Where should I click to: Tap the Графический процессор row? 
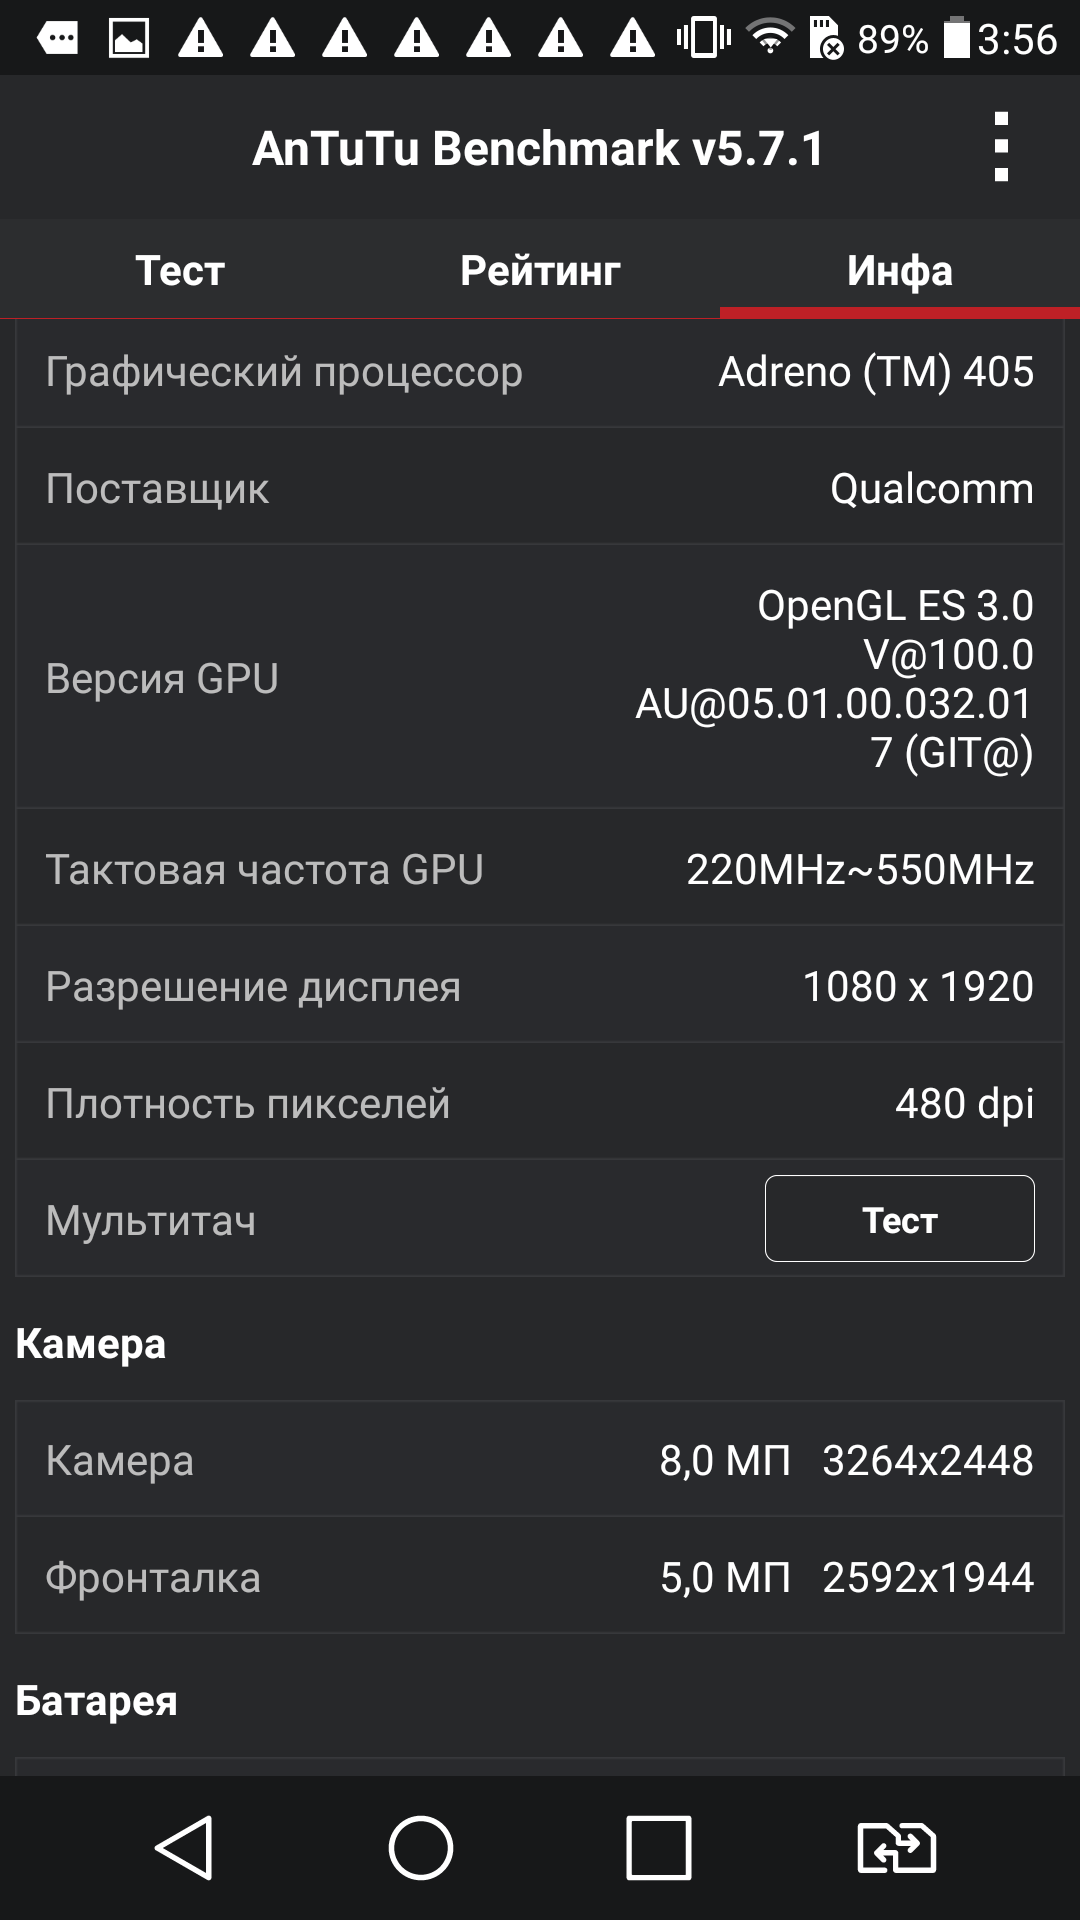point(540,372)
